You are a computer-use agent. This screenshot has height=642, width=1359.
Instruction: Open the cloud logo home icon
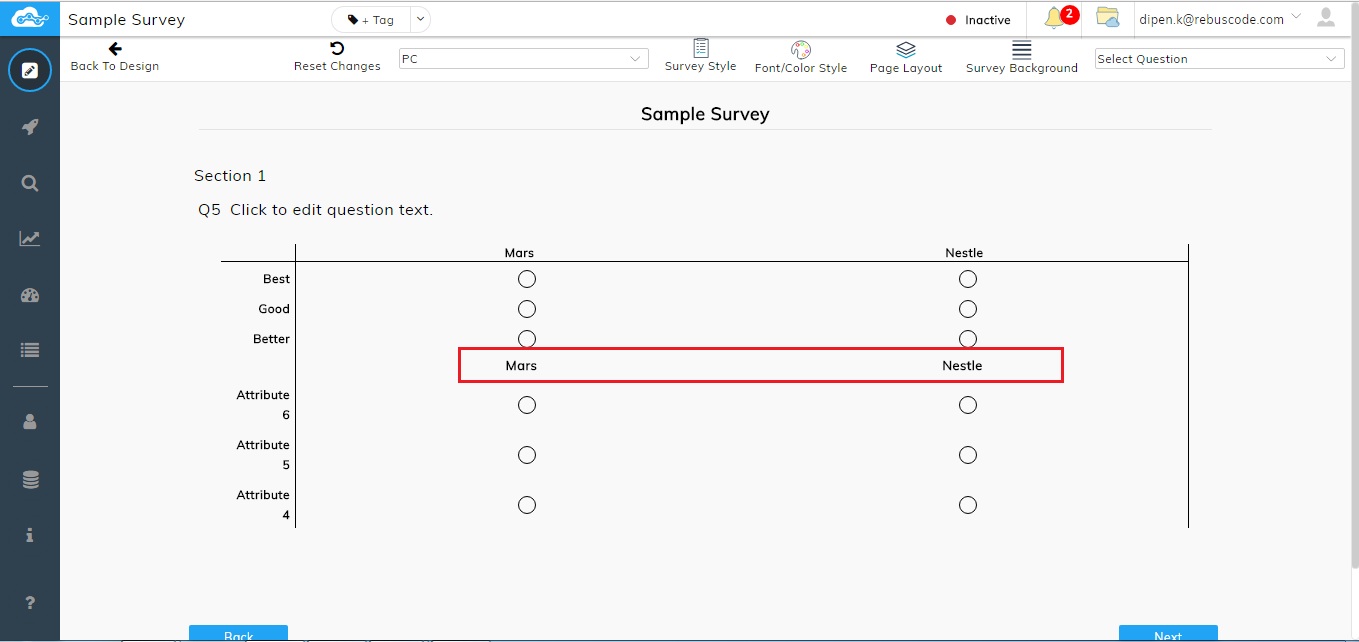[30, 19]
